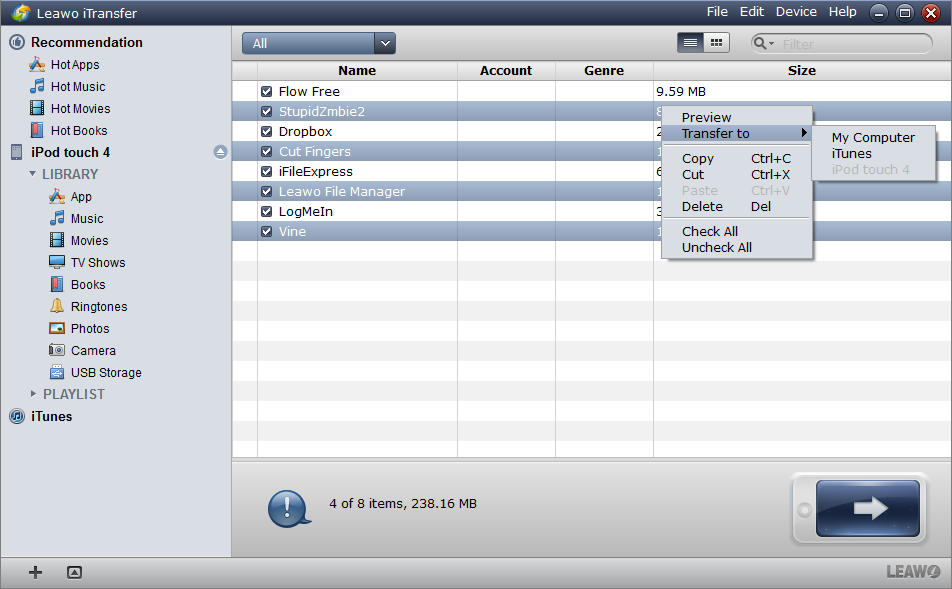Sort by the Size column header
The width and height of the screenshot is (952, 589).
[802, 70]
